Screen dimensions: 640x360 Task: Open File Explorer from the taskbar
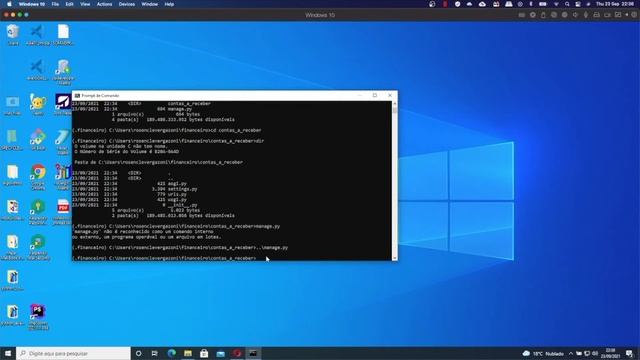pyautogui.click(x=188, y=353)
